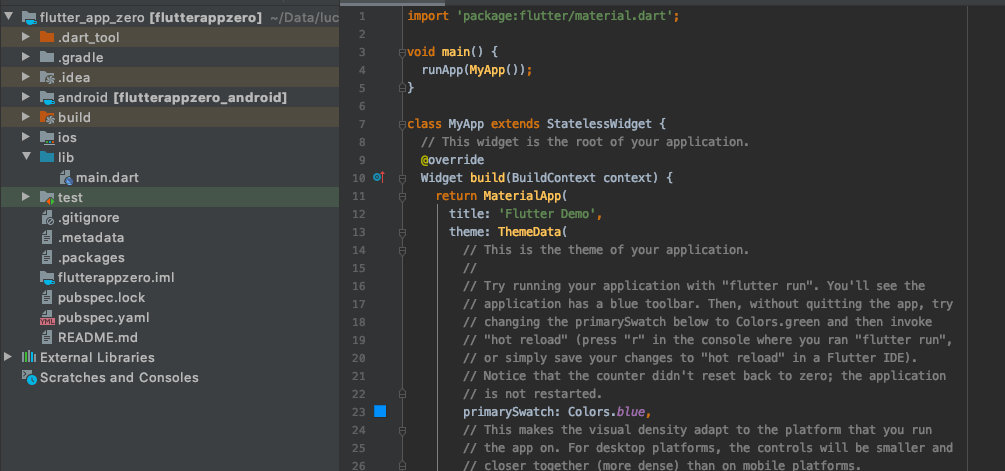Click the pubspec.yaml YML icon
Viewport: 1005px width, 471px height.
coord(47,318)
